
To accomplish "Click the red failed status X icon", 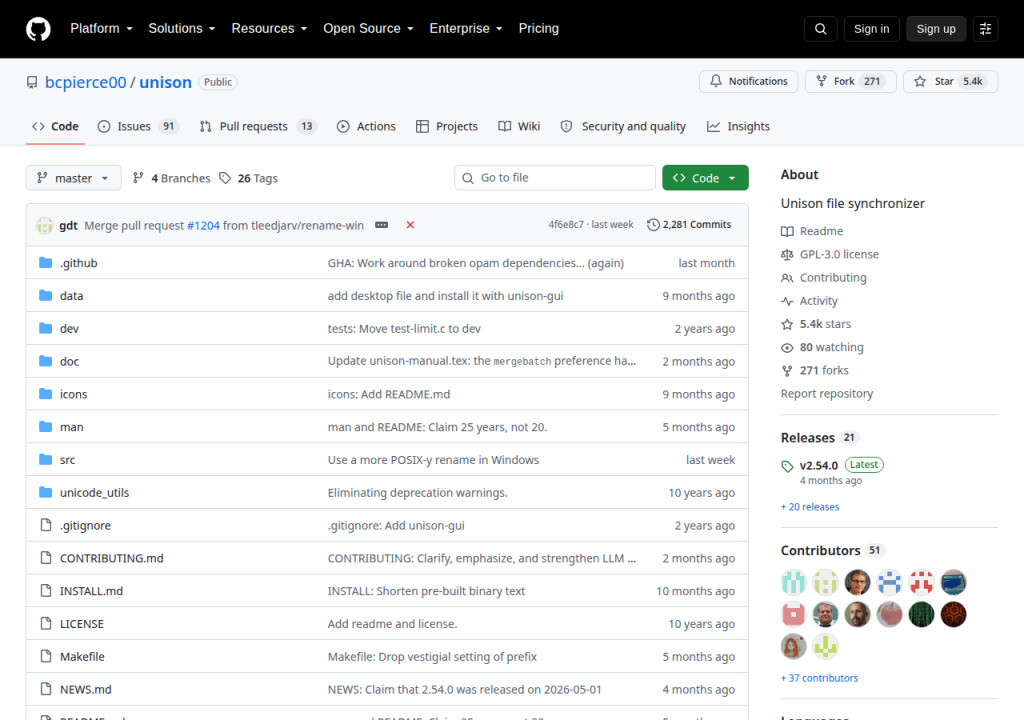I will pyautogui.click(x=410, y=225).
